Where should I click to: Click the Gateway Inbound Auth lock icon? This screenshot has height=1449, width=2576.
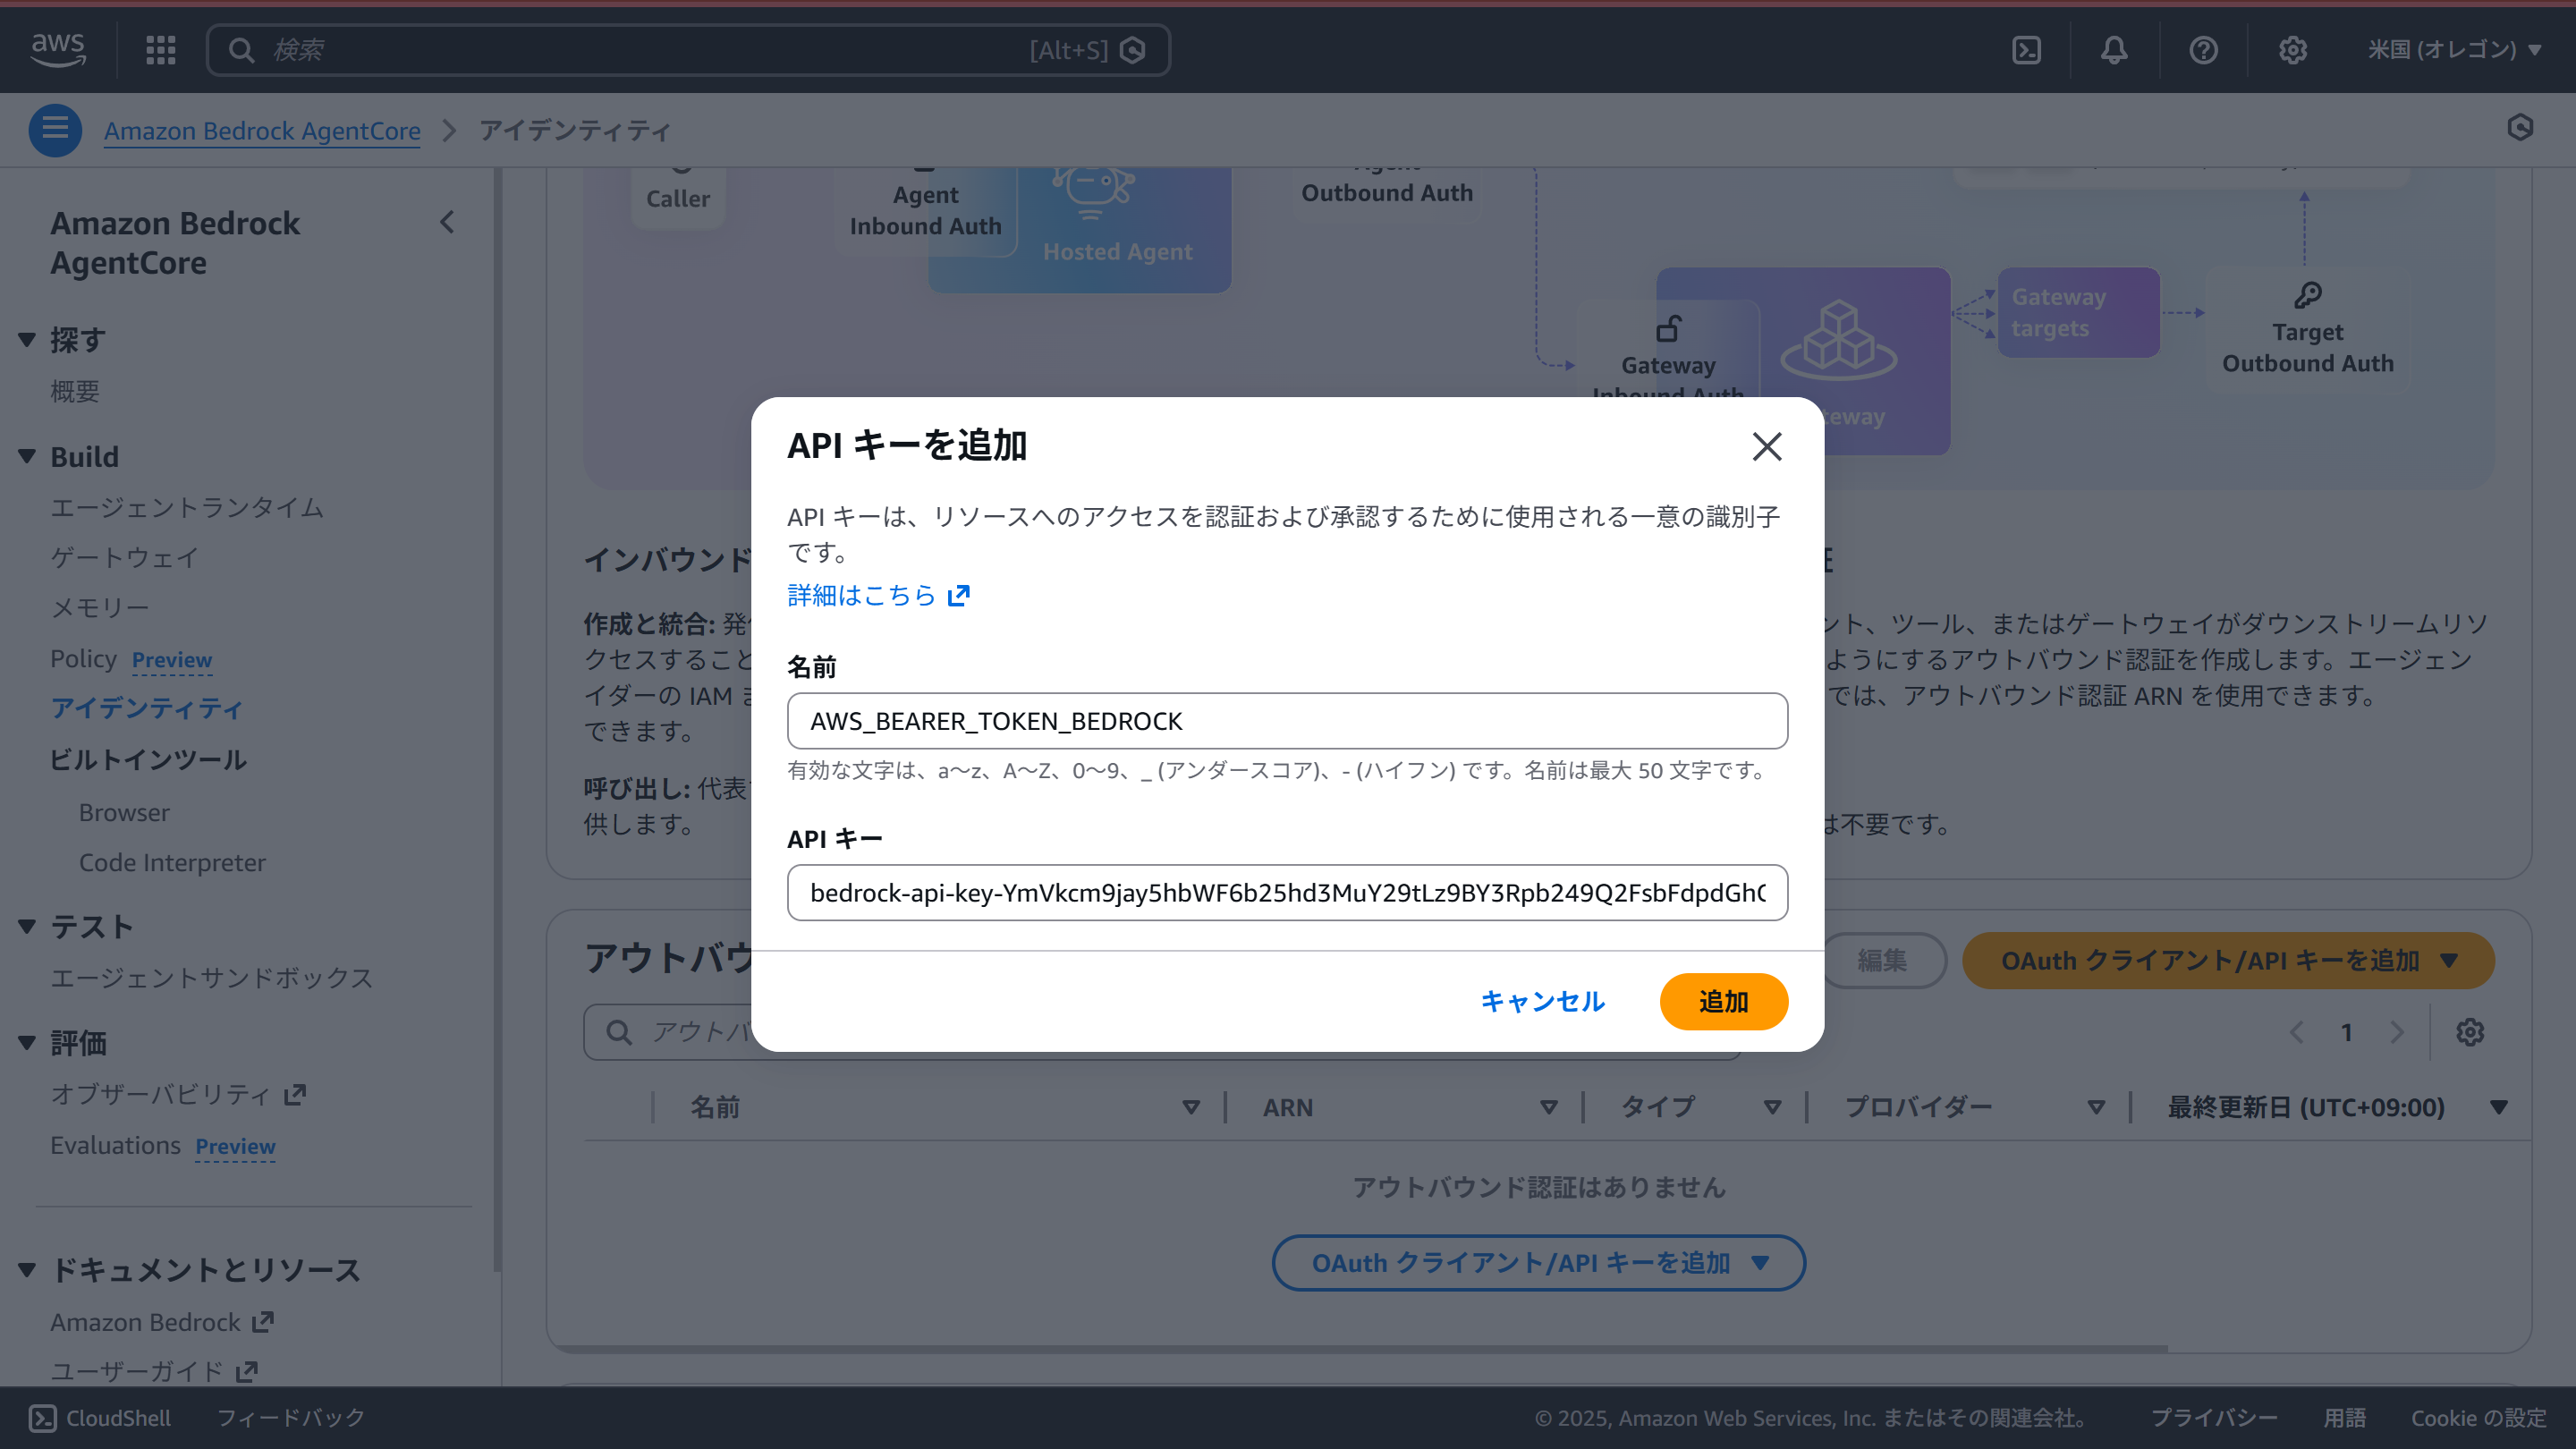click(1668, 328)
